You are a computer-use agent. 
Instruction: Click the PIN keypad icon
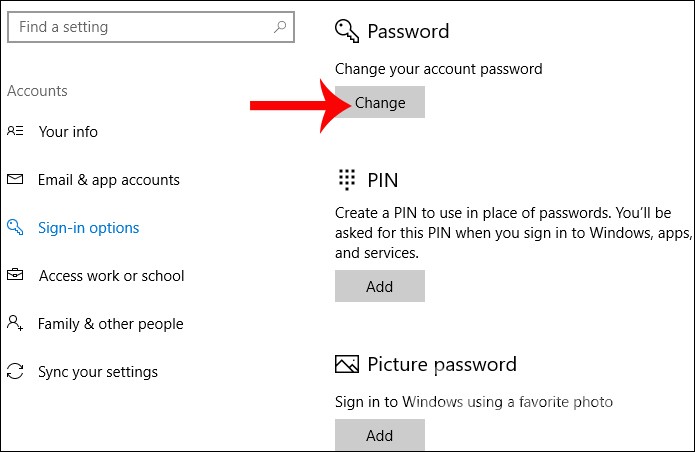pos(347,180)
